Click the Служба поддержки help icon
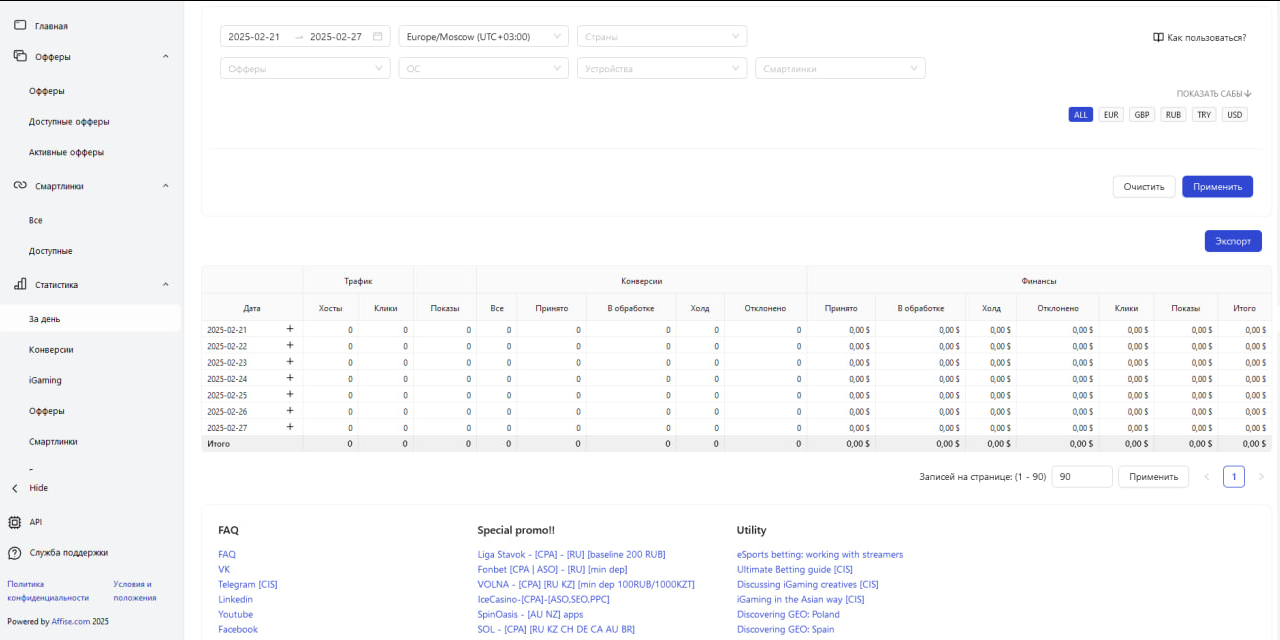Image resolution: width=1280 pixels, height=640 pixels. [15, 552]
